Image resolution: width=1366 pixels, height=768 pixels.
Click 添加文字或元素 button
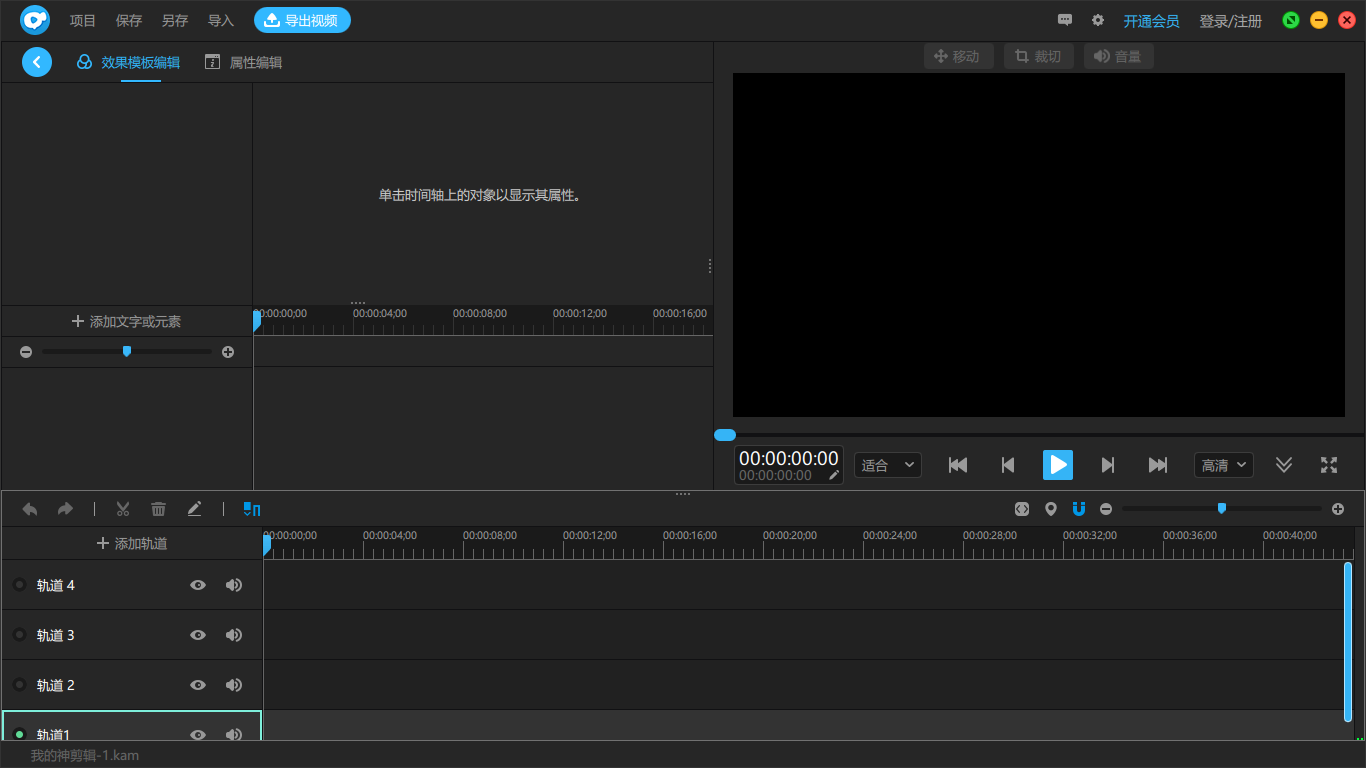[x=127, y=321]
